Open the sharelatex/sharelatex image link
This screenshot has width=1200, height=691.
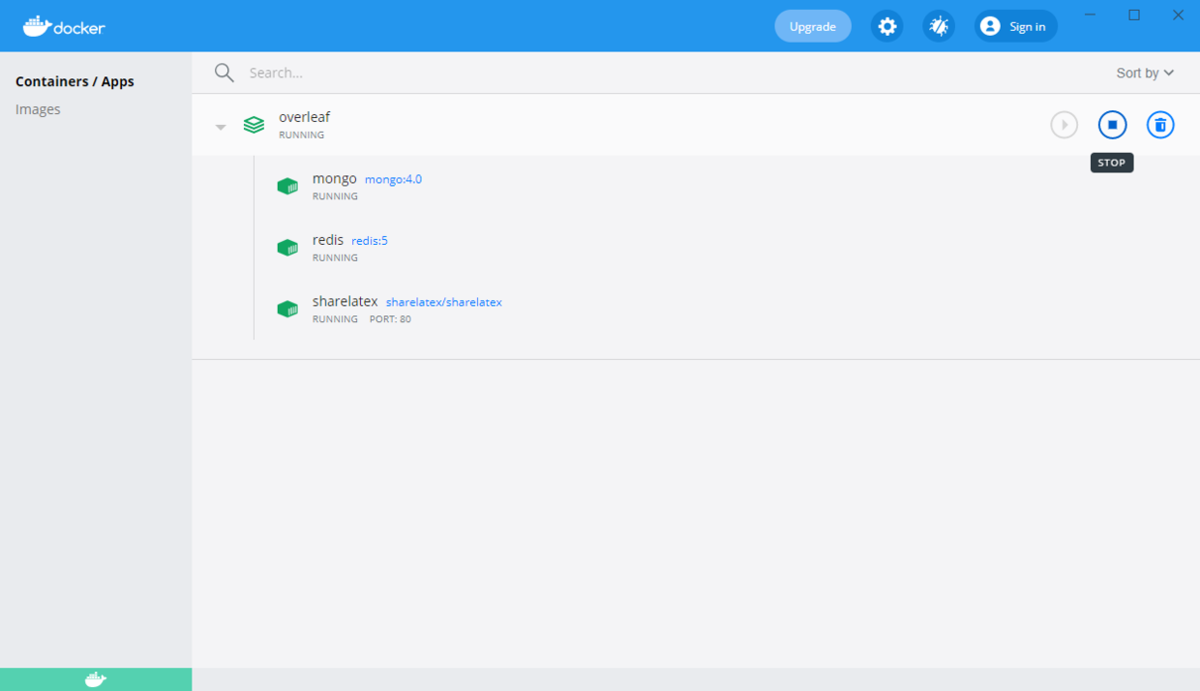[x=444, y=302]
